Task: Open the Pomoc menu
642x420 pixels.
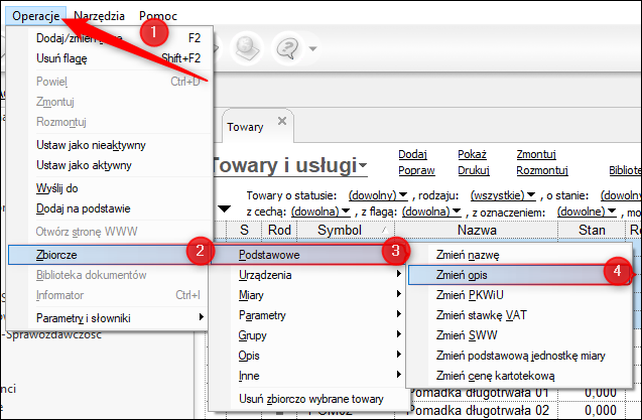Action: [x=158, y=16]
